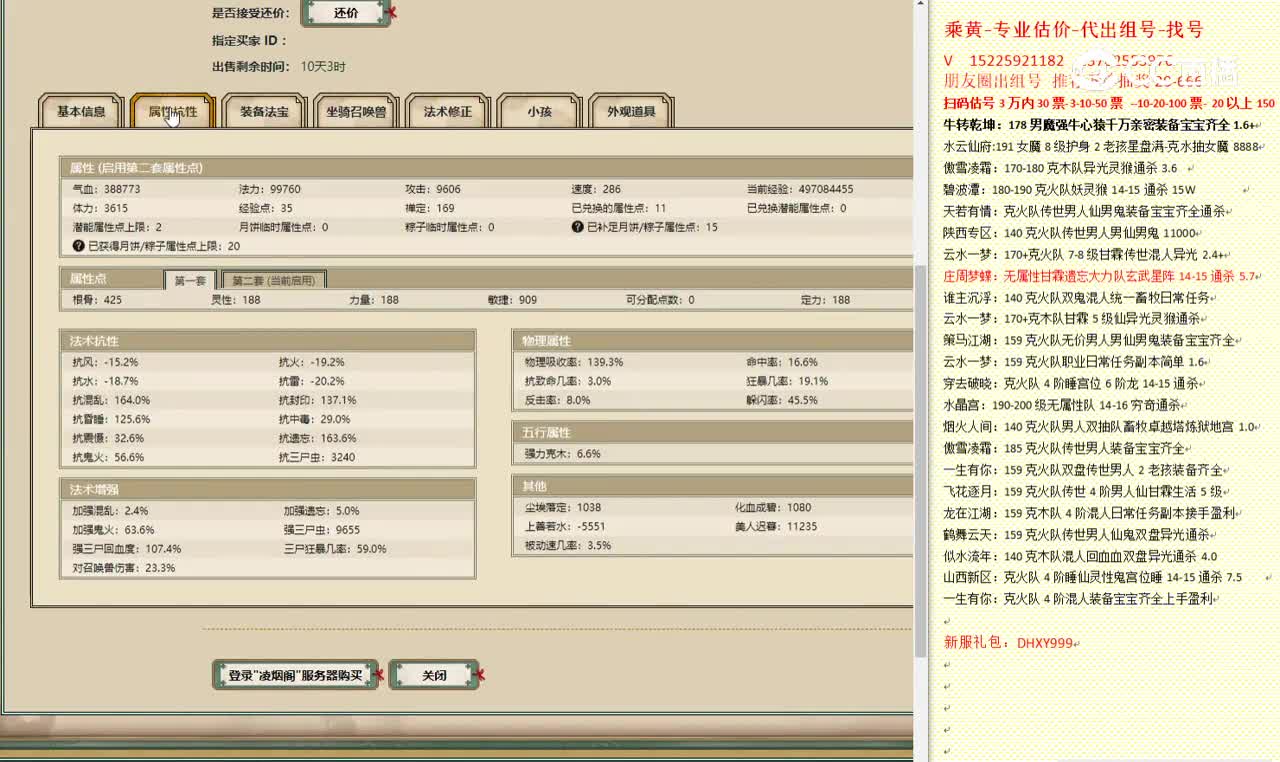The image size is (1280, 762).
Task: Switch to the 法术修正 tab
Action: [x=447, y=112]
